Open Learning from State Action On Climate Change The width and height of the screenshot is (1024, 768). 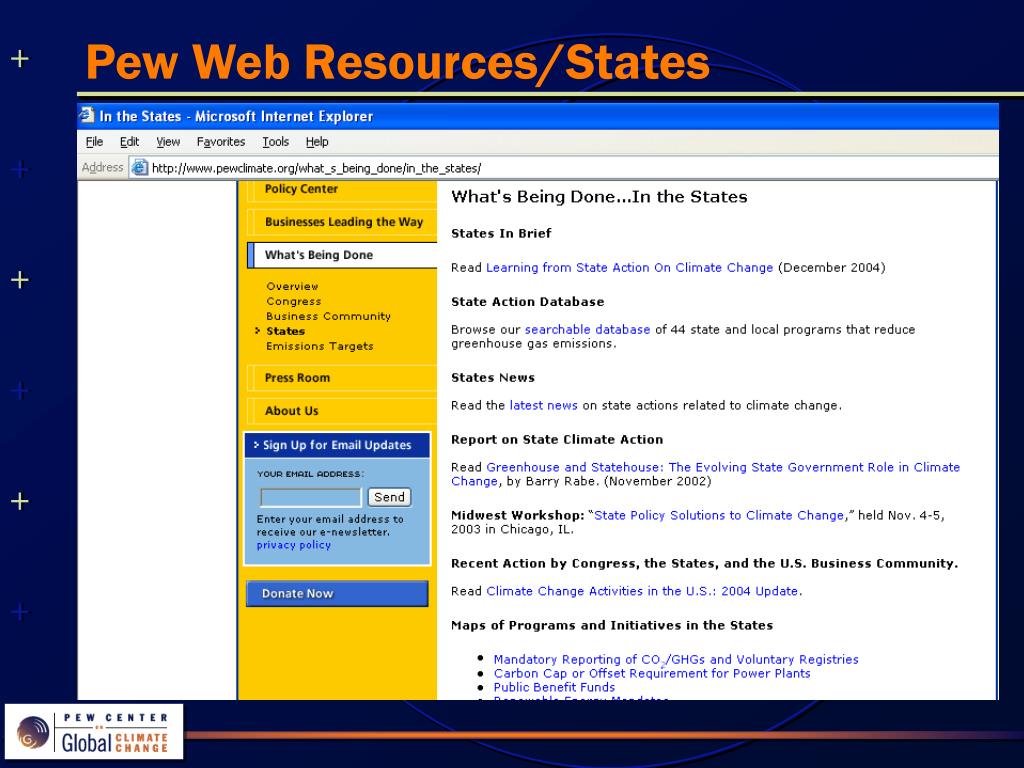[x=629, y=268]
